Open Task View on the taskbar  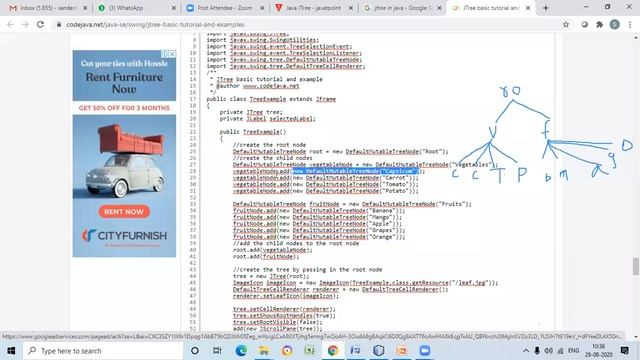(x=217, y=351)
